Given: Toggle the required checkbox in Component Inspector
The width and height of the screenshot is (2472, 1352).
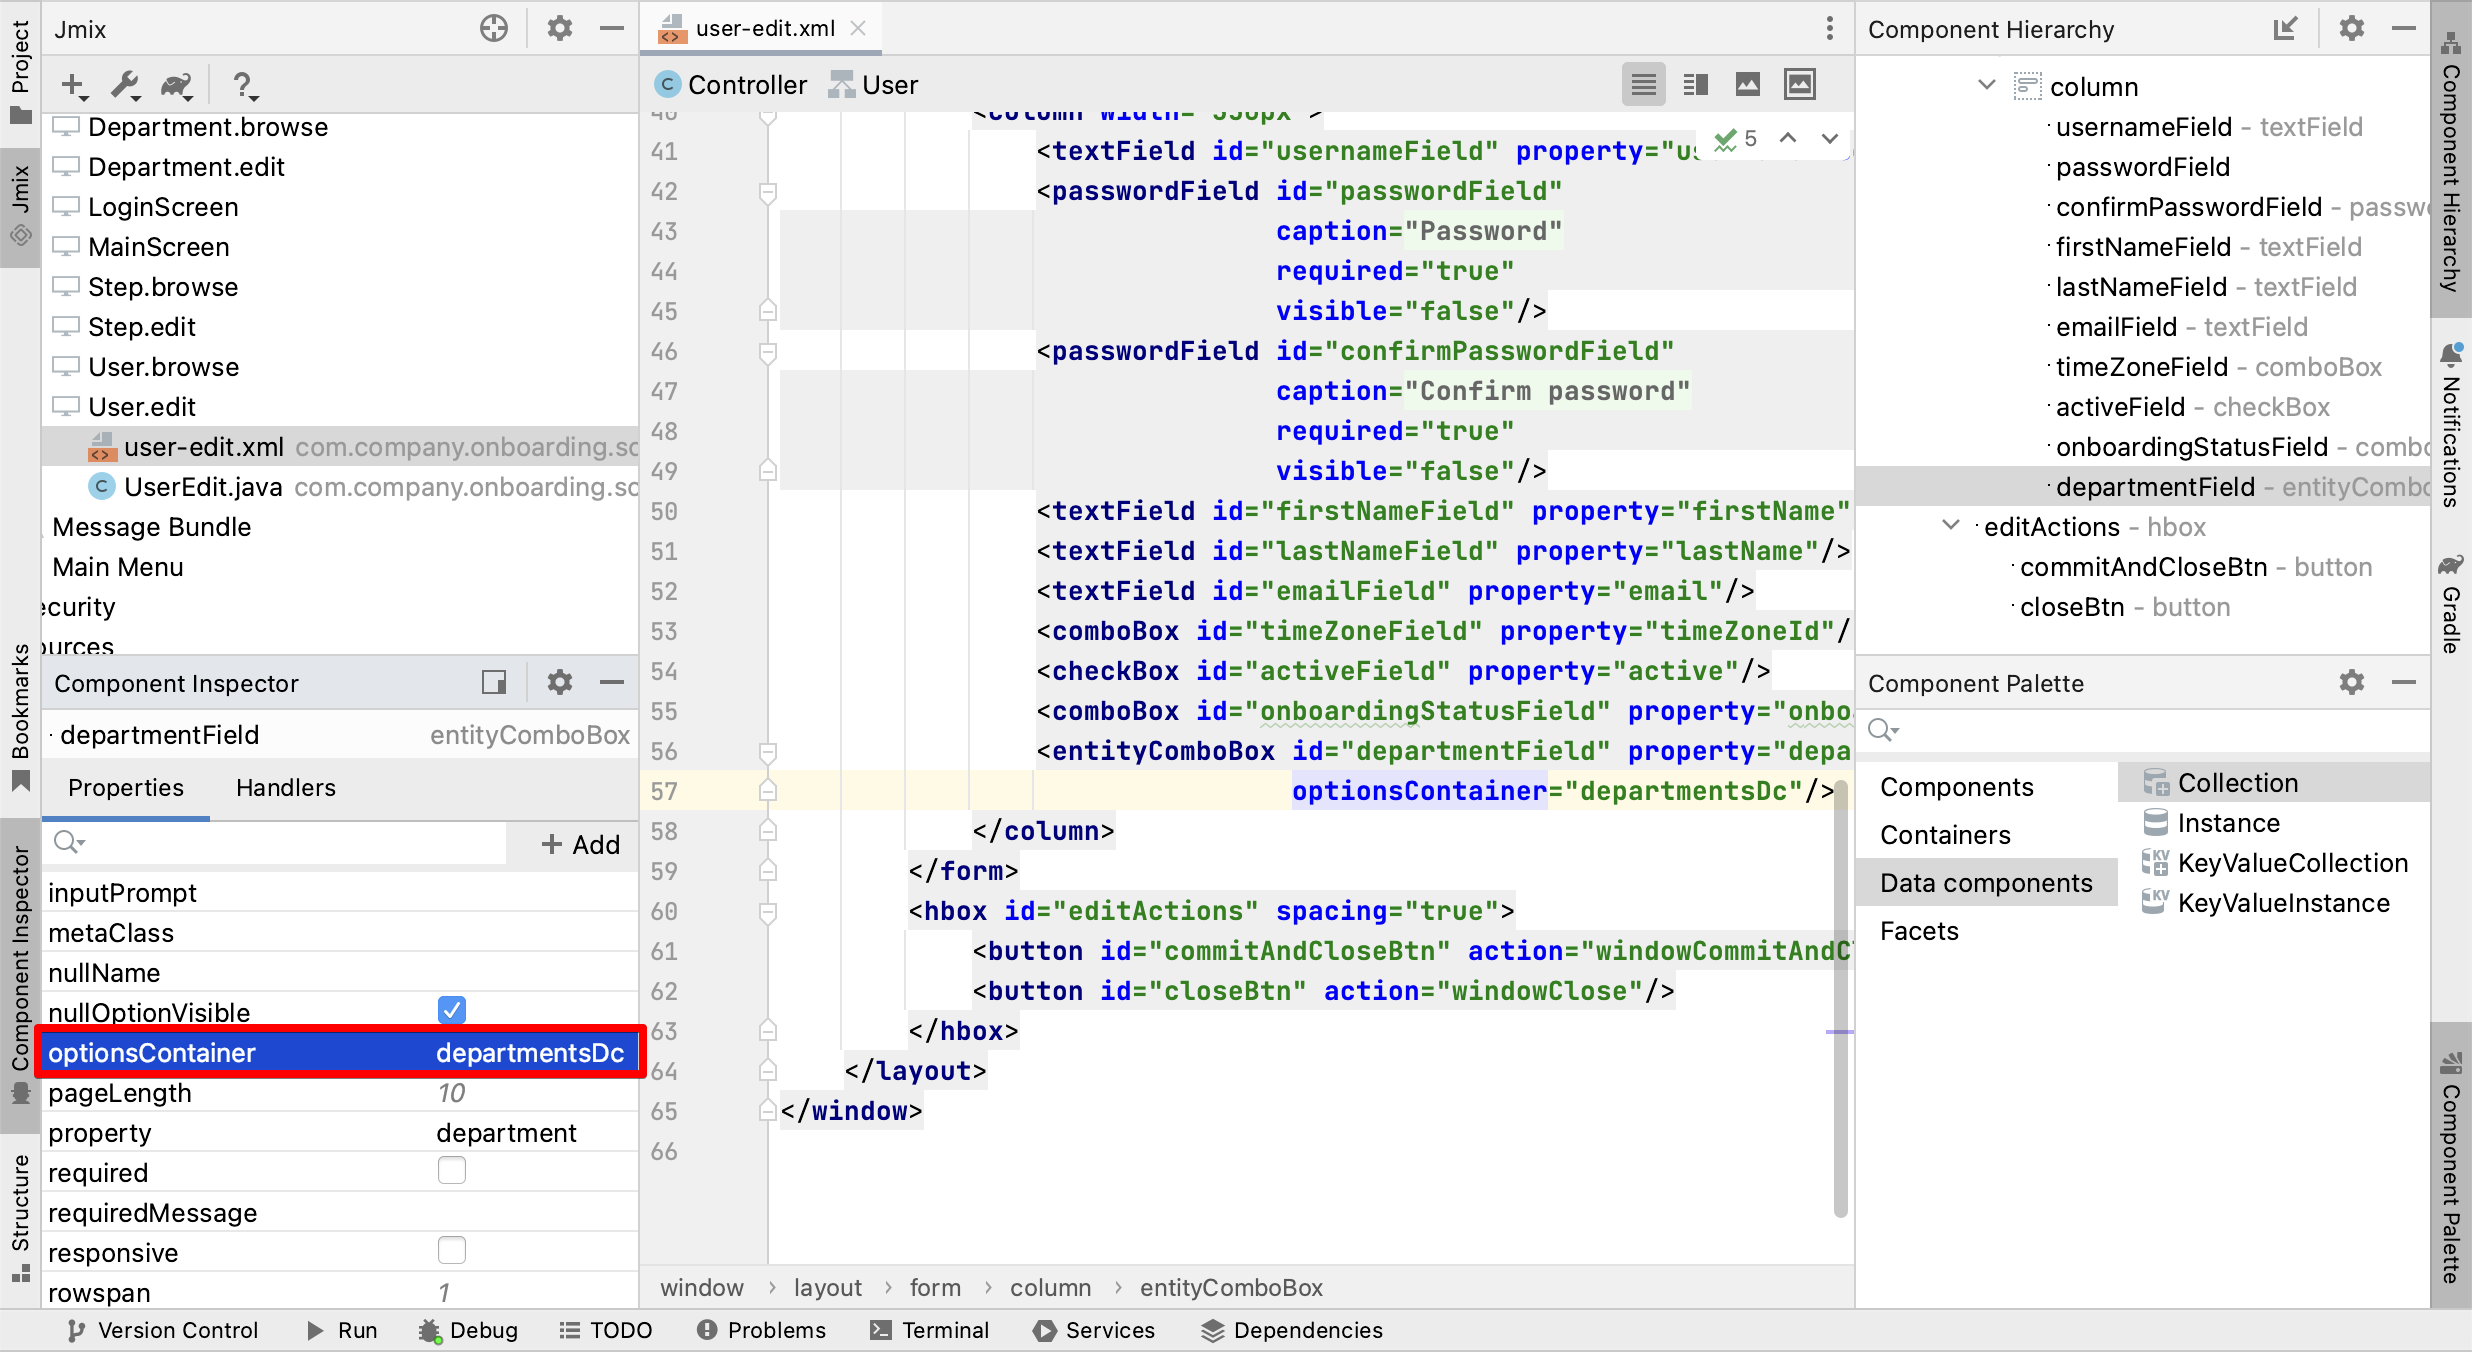Looking at the screenshot, I should tap(449, 1172).
